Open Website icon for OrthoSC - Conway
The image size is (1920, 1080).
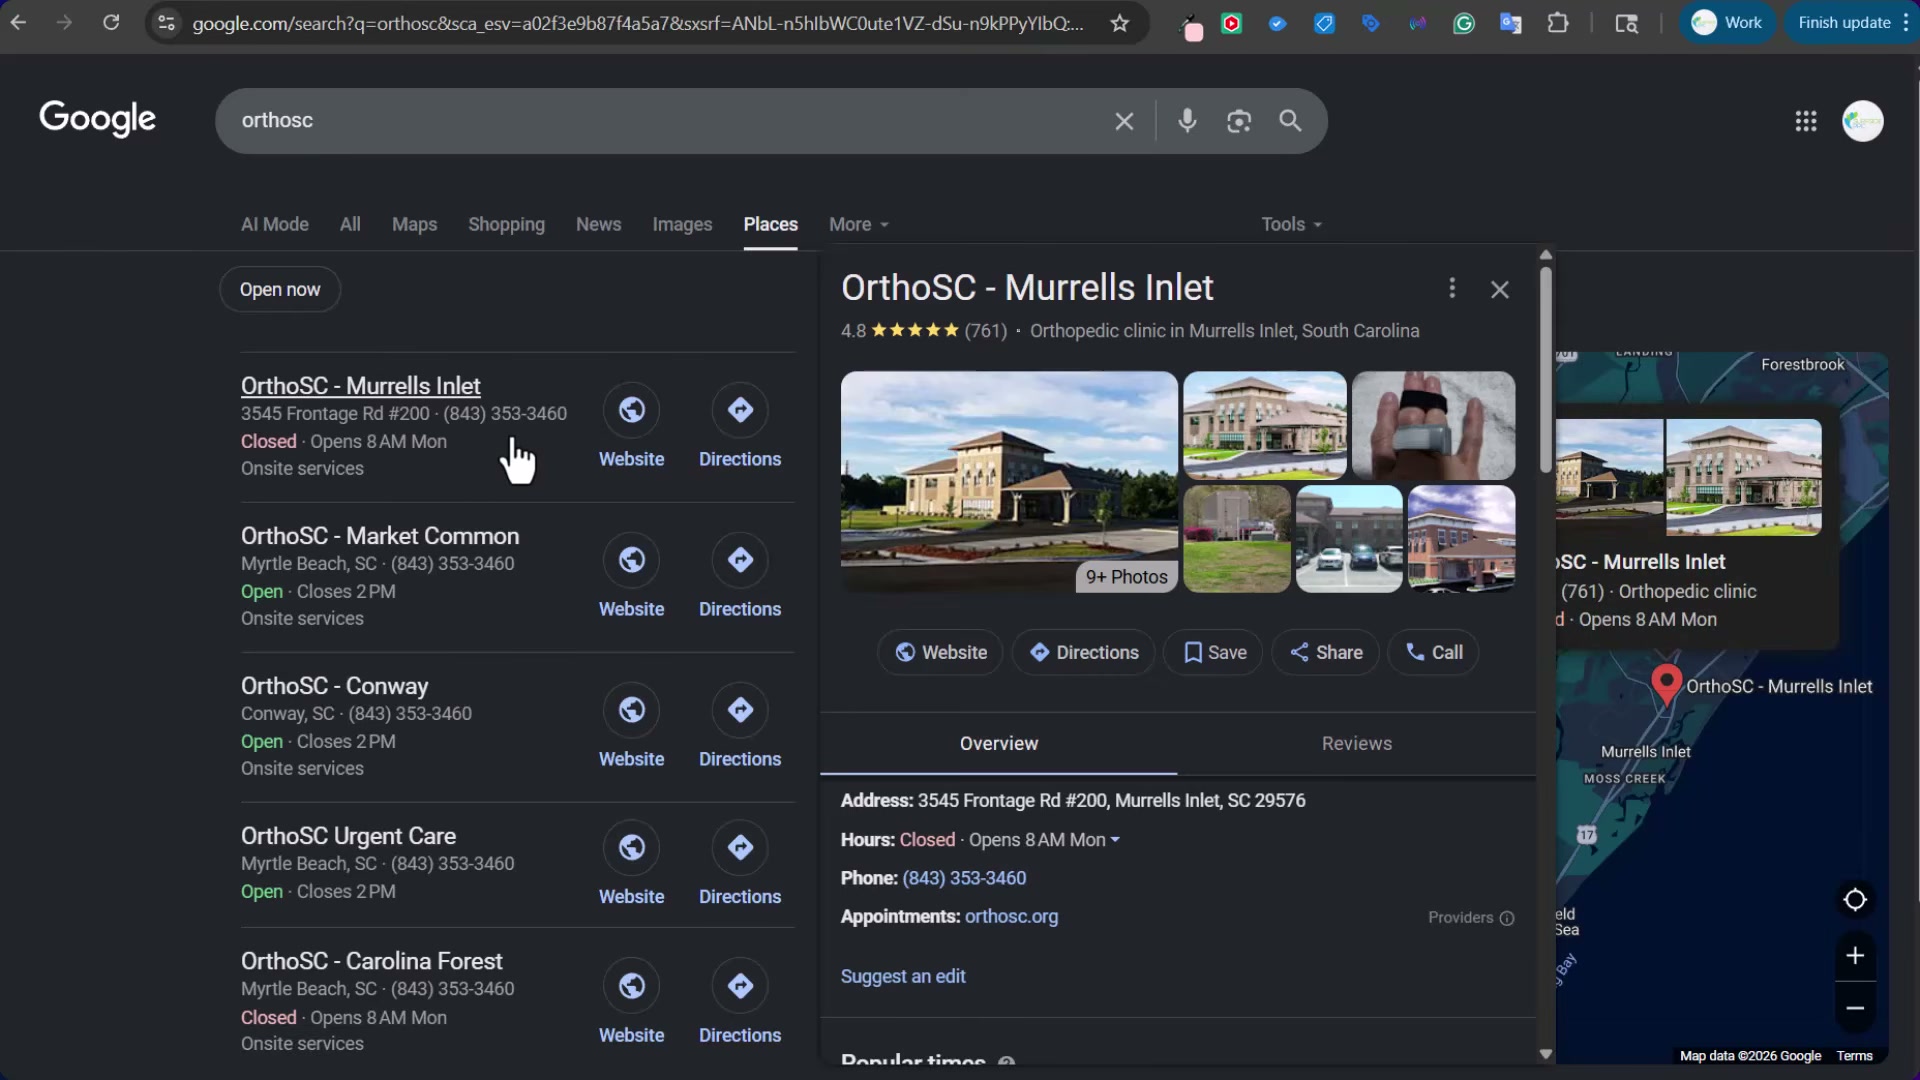coord(631,710)
